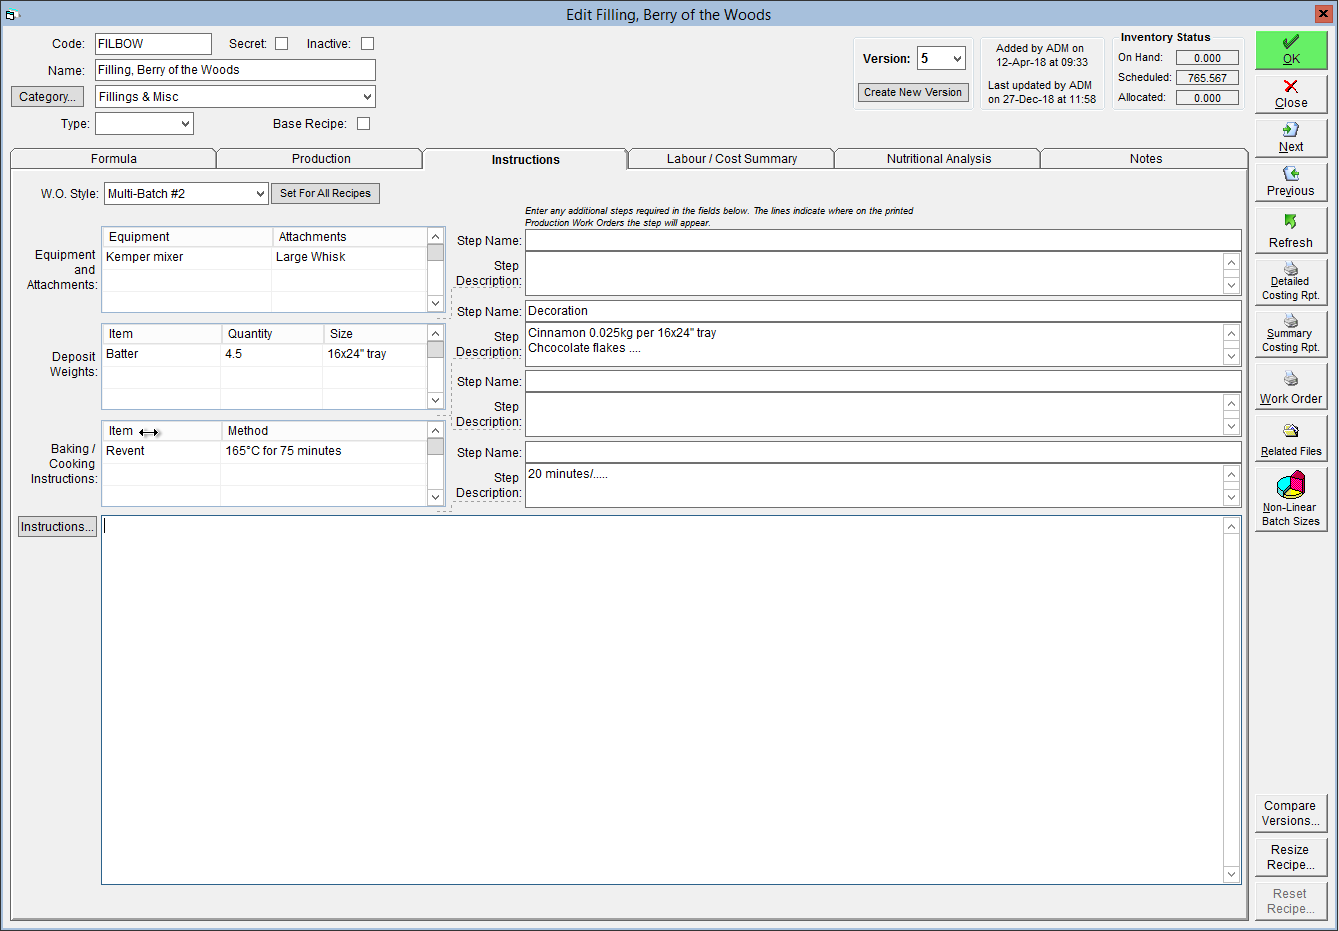Screen dimensions: 1339x931
Task: Click the application icon in title bar
Action: [x=12, y=14]
